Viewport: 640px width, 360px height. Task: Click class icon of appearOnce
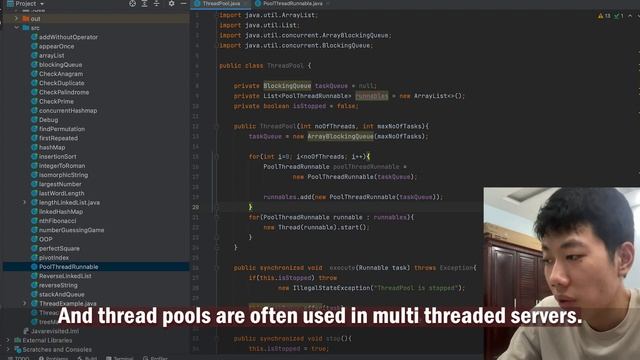pyautogui.click(x=34, y=46)
